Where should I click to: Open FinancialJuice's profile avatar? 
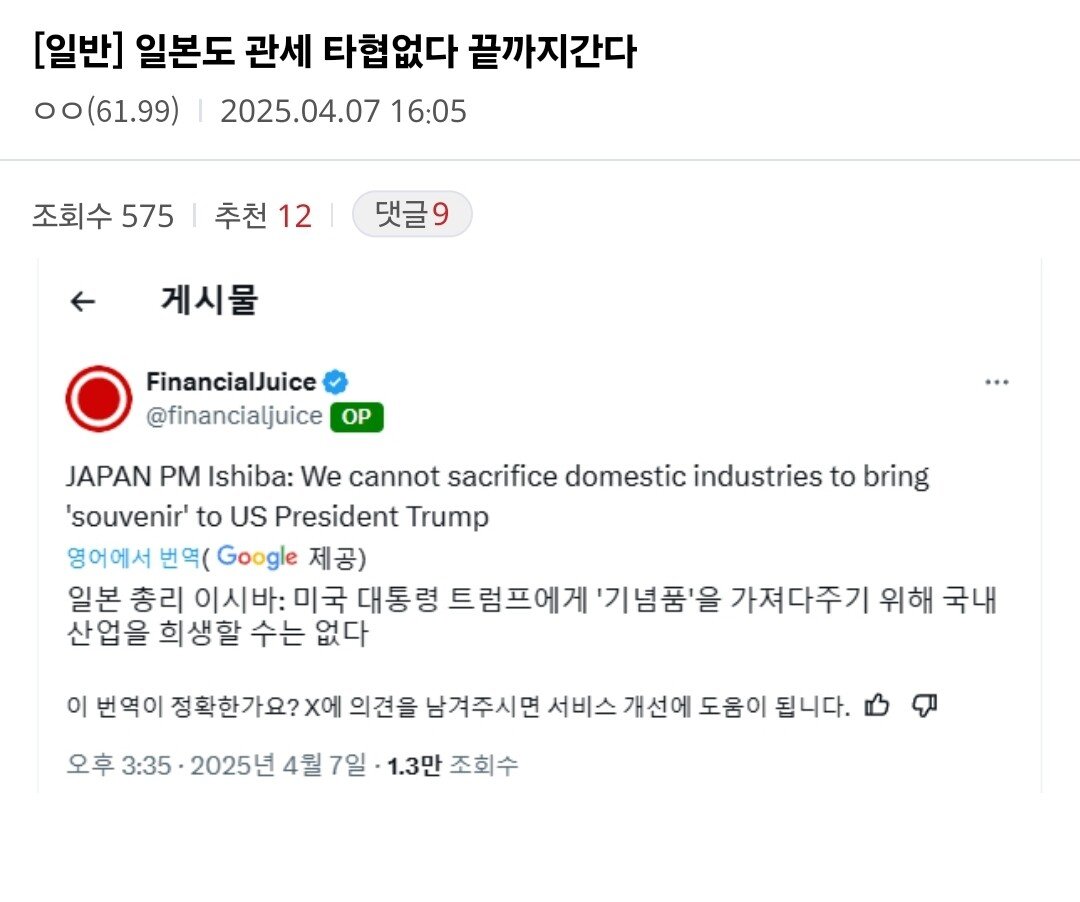97,398
